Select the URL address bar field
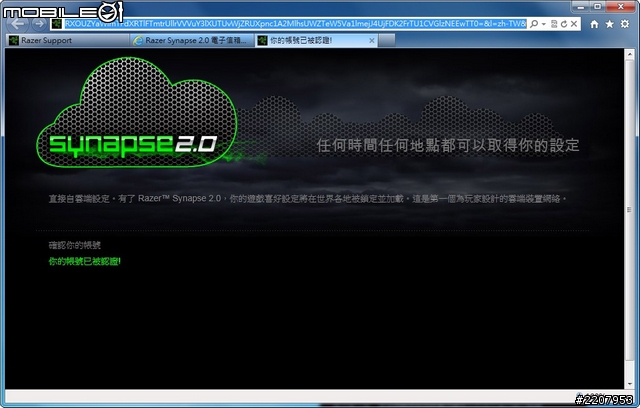 click(295, 24)
